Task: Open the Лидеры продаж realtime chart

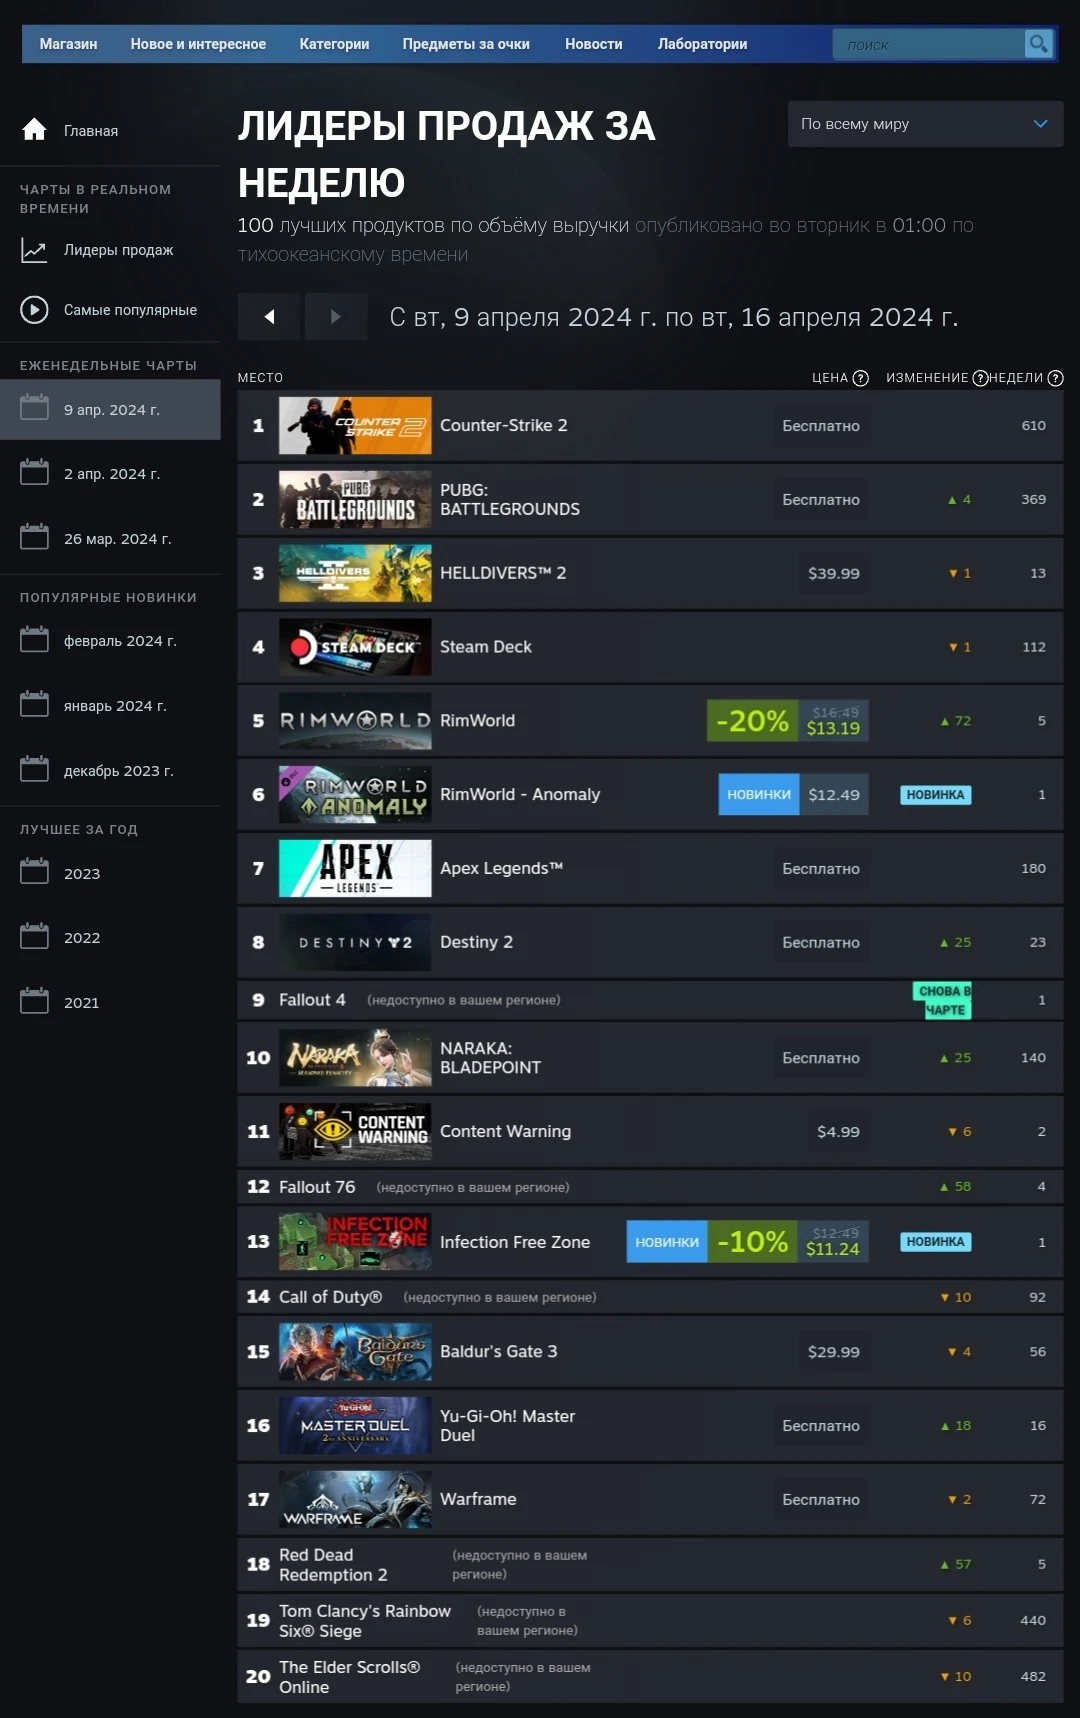Action: (x=118, y=250)
